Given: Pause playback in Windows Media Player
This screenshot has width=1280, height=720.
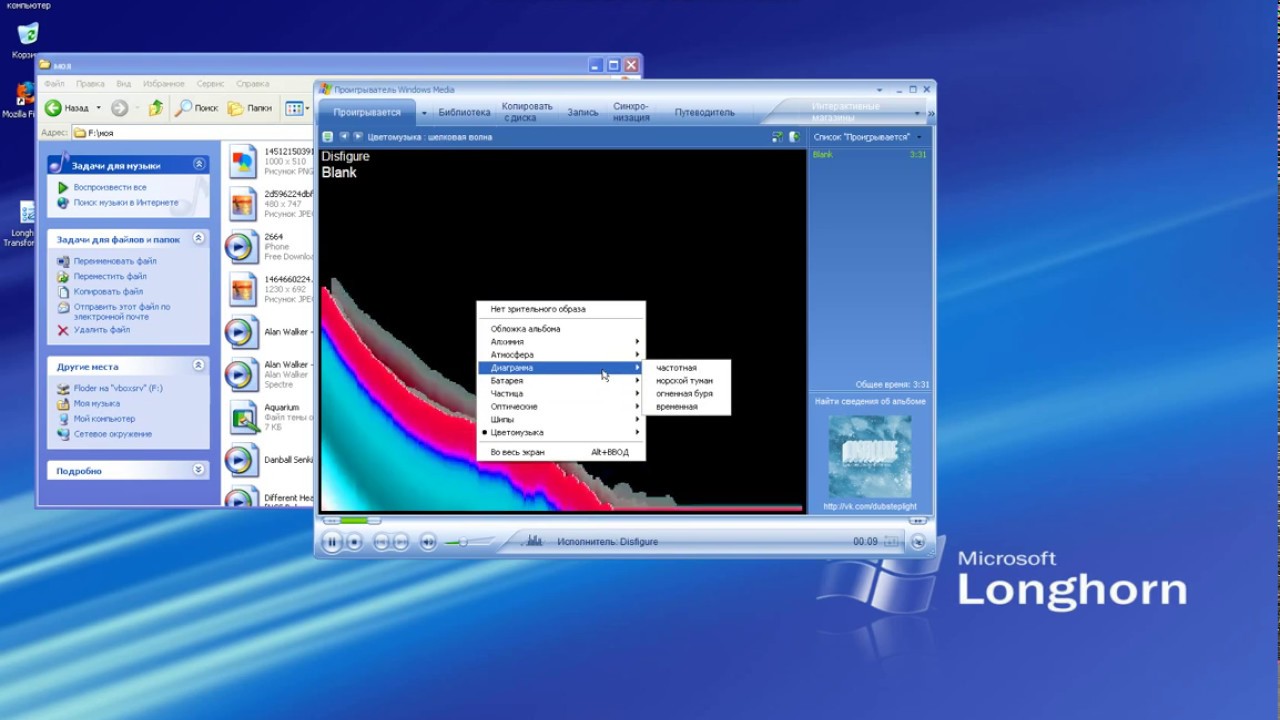Looking at the screenshot, I should tap(332, 542).
